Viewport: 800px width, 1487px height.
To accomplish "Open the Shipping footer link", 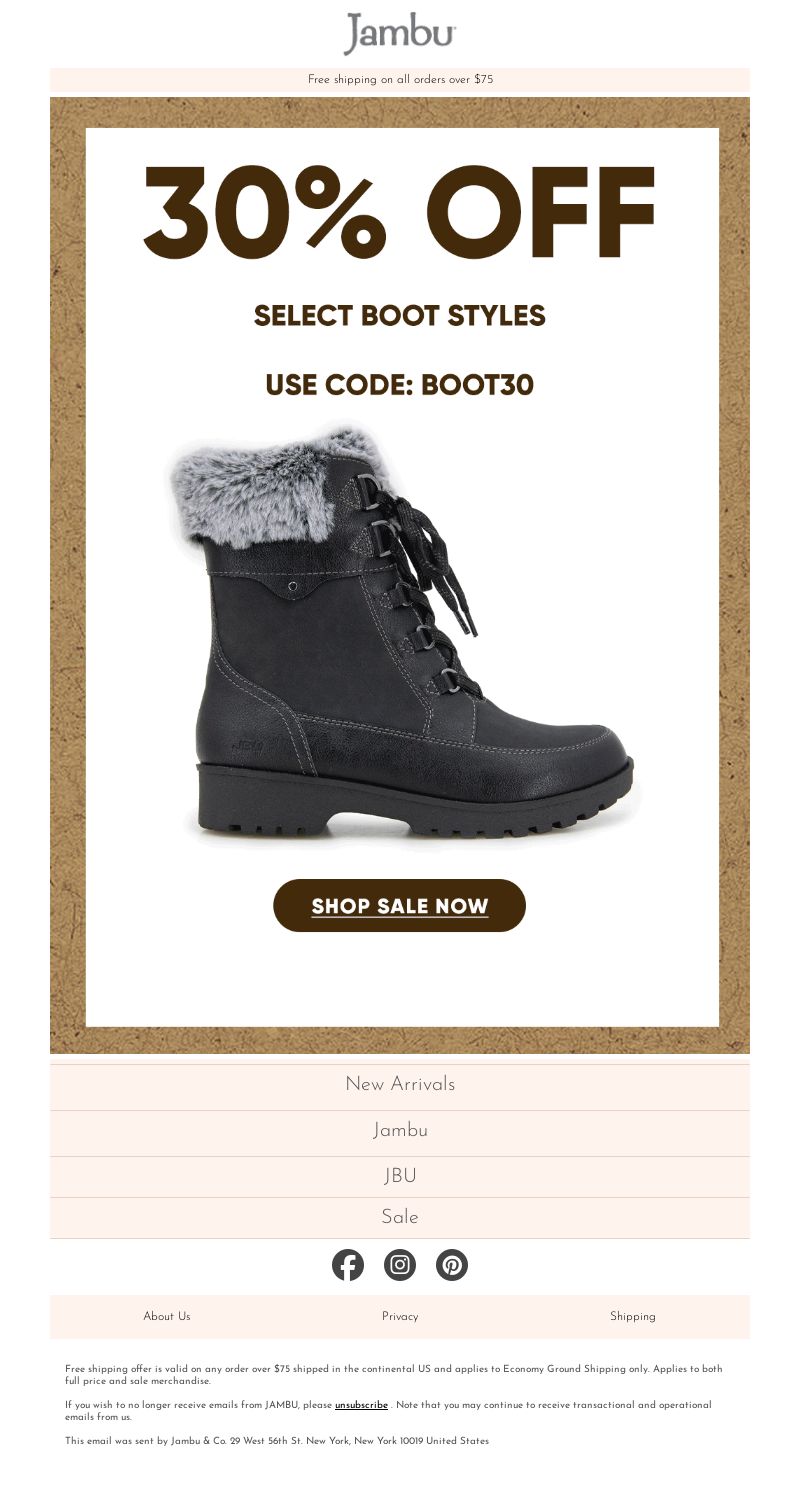I will click(x=633, y=1317).
